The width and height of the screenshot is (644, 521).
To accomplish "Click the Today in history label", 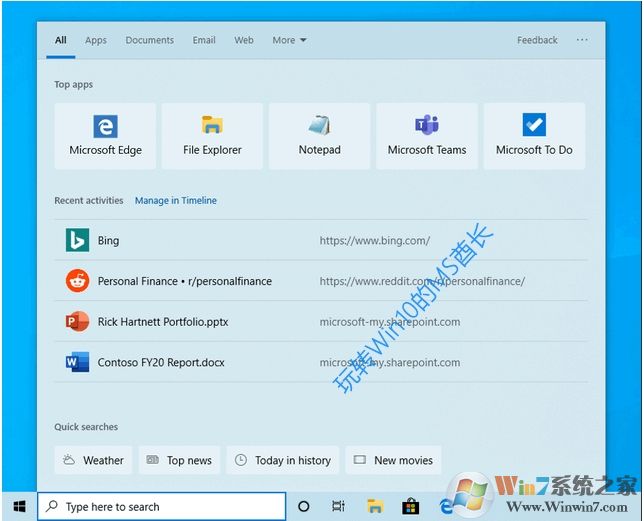I will (x=293, y=460).
